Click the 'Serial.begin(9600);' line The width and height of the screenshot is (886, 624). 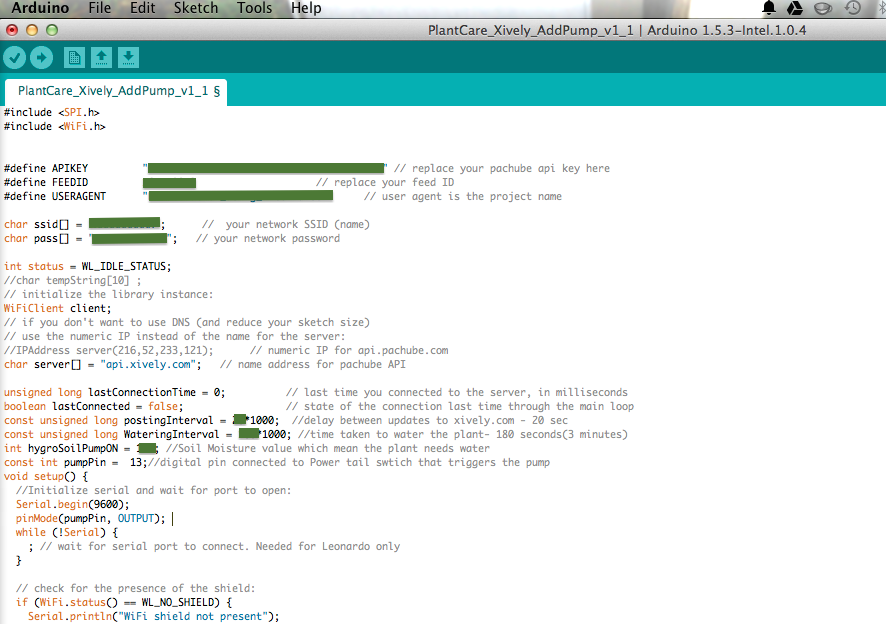(72, 505)
